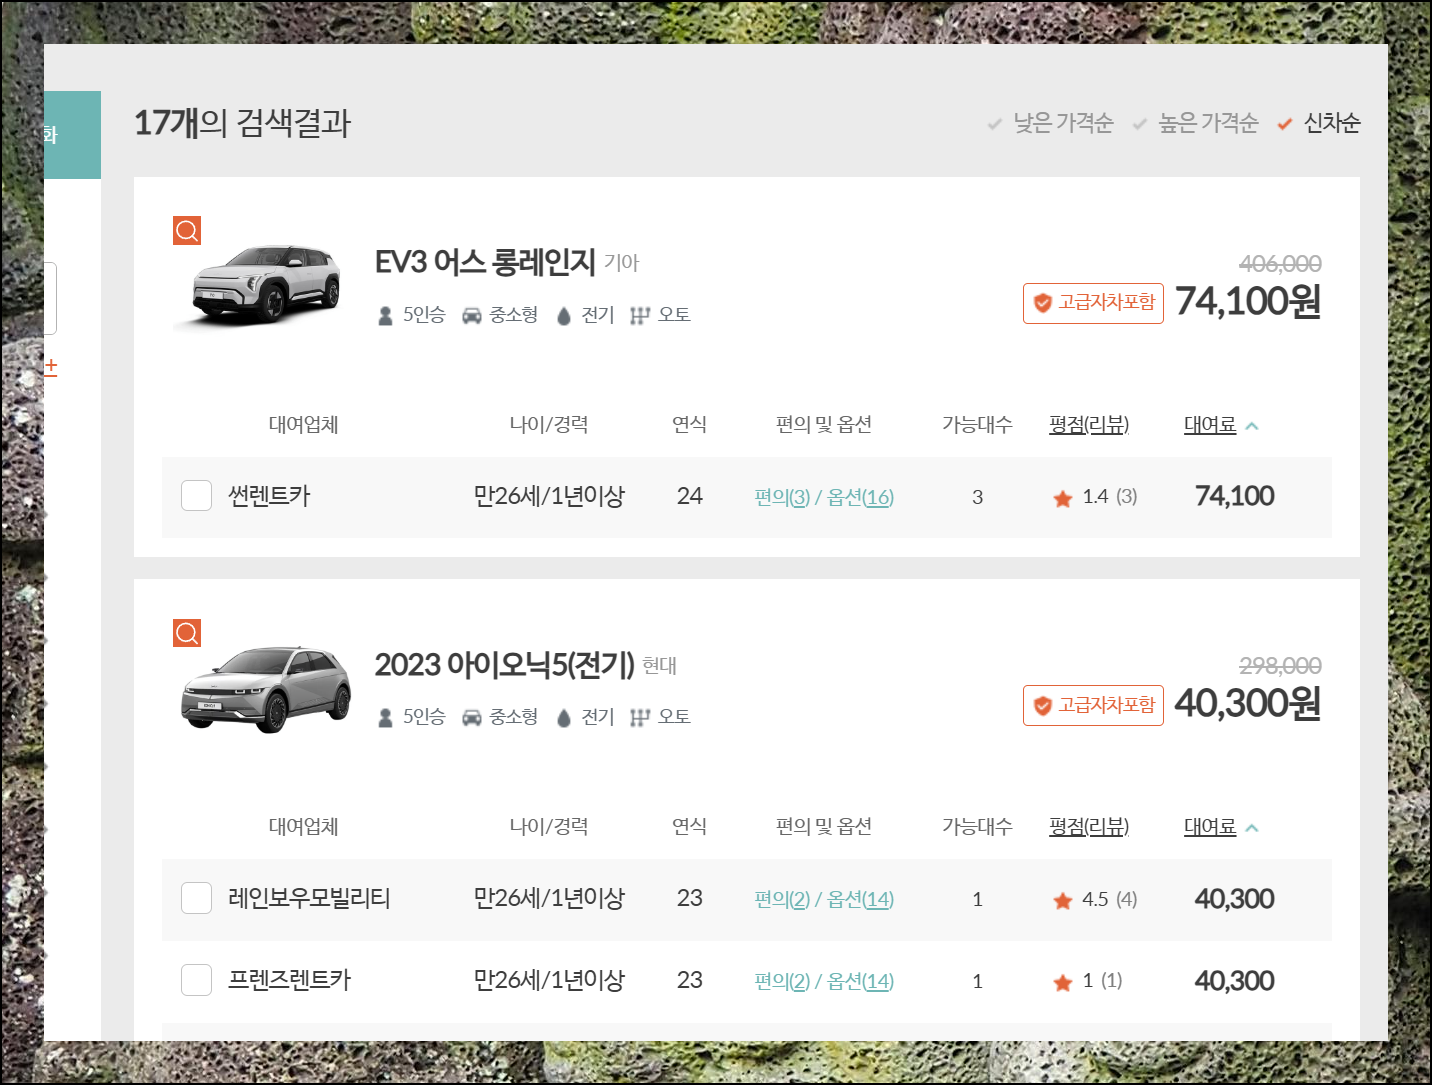Viewport: 1432px width, 1085px height.
Task: Click 레인보우모빌리티 rental price 40,300
Action: tap(1235, 898)
